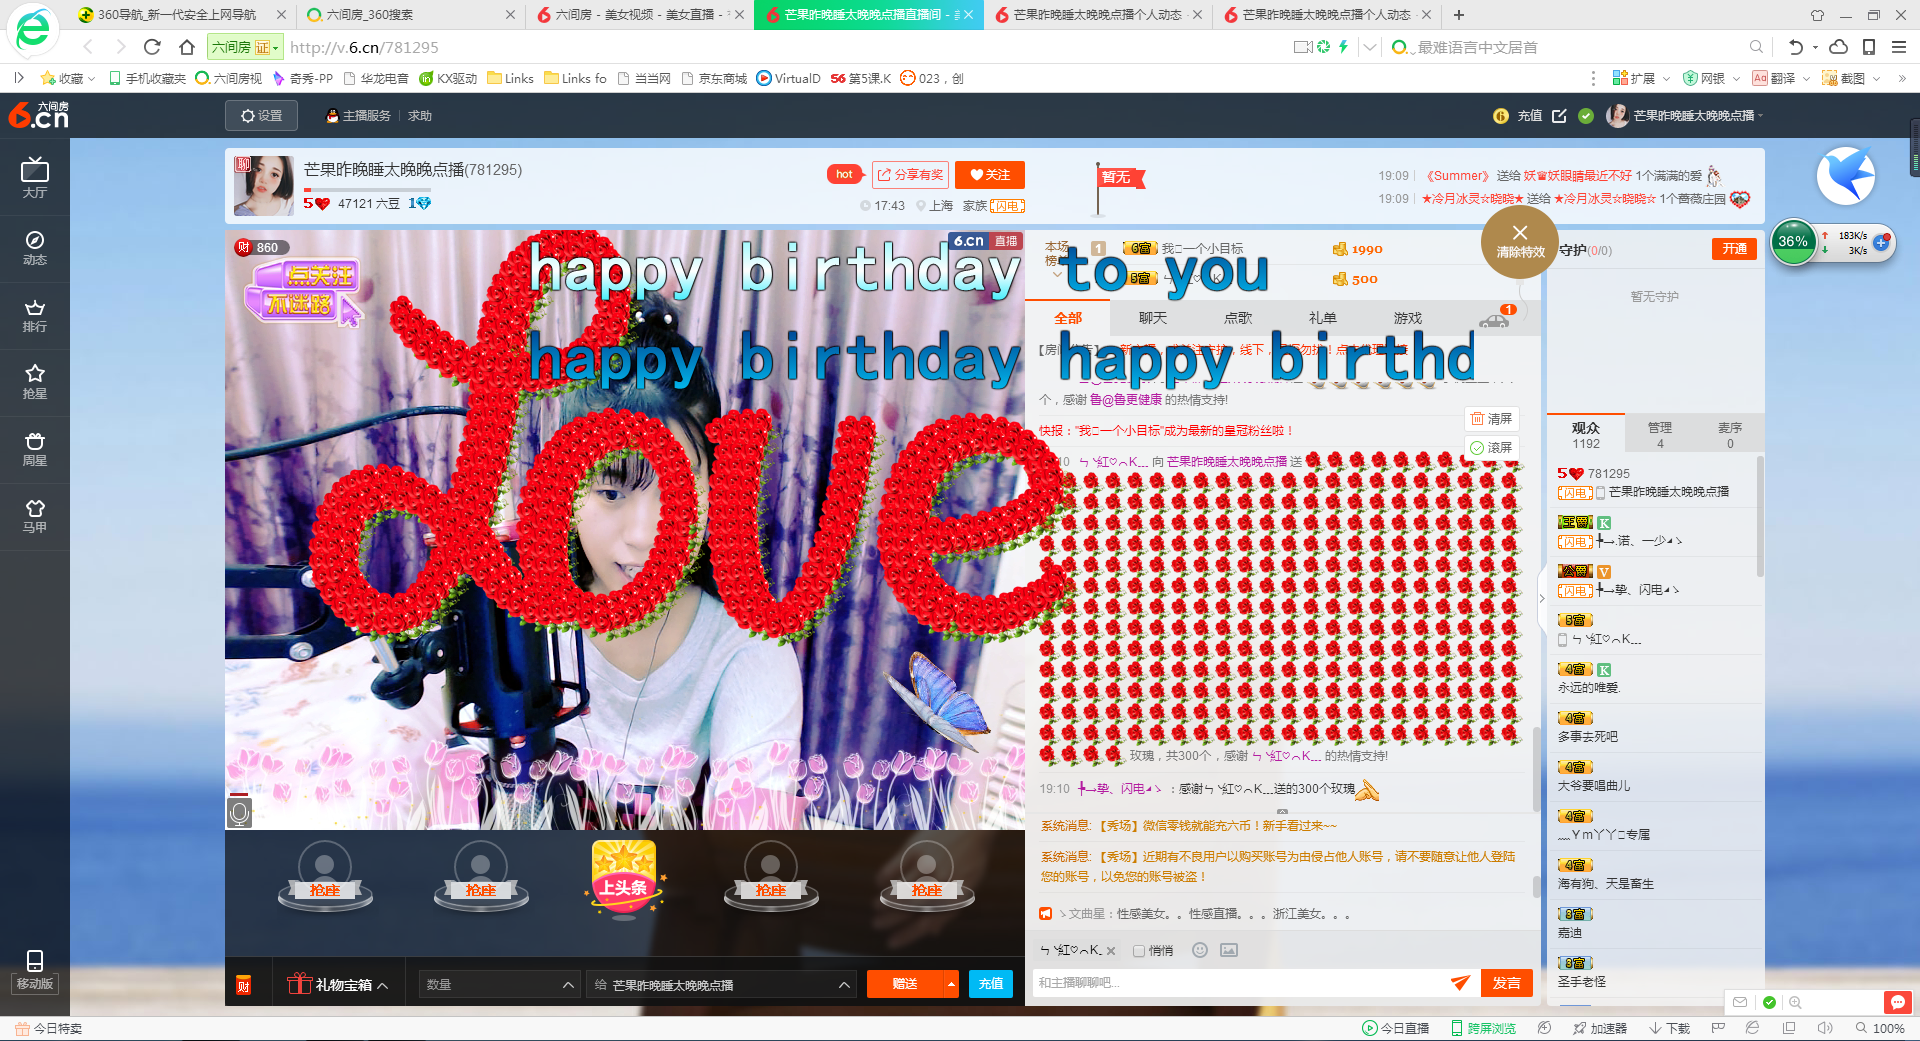Open the 周星 sidebar icon

pyautogui.click(x=35, y=449)
